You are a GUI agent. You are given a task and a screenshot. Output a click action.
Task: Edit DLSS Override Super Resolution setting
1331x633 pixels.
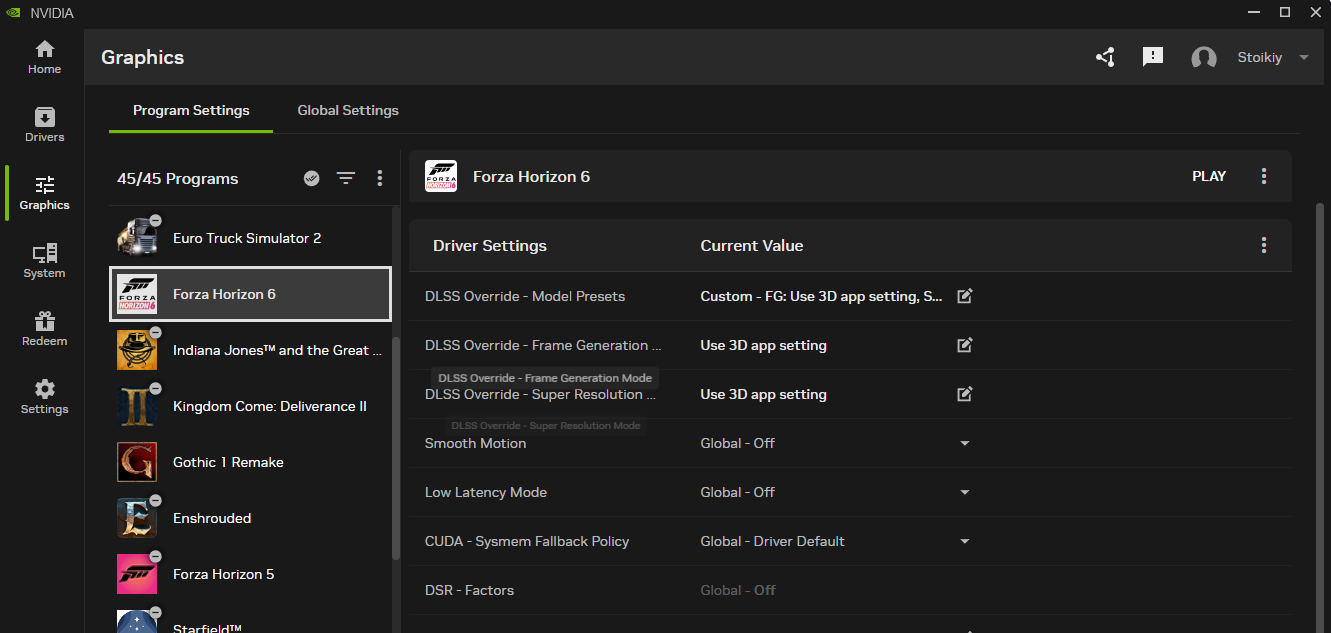965,394
